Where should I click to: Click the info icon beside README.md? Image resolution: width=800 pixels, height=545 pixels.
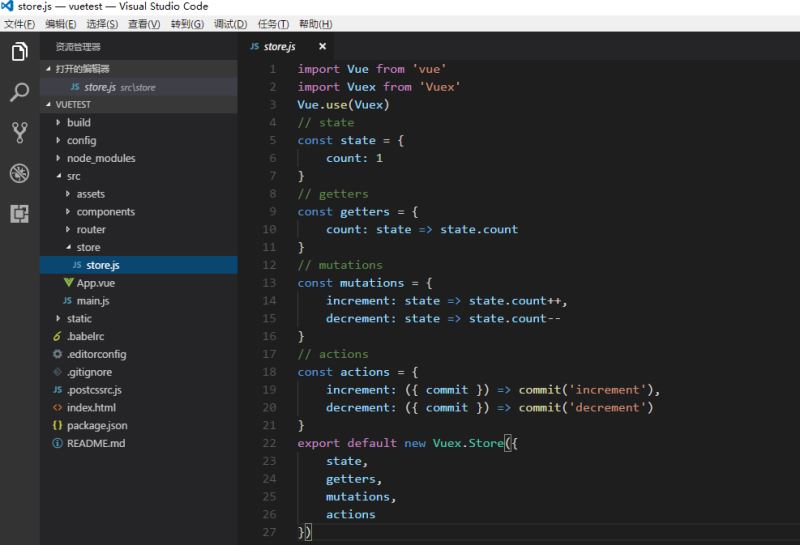tap(57, 443)
